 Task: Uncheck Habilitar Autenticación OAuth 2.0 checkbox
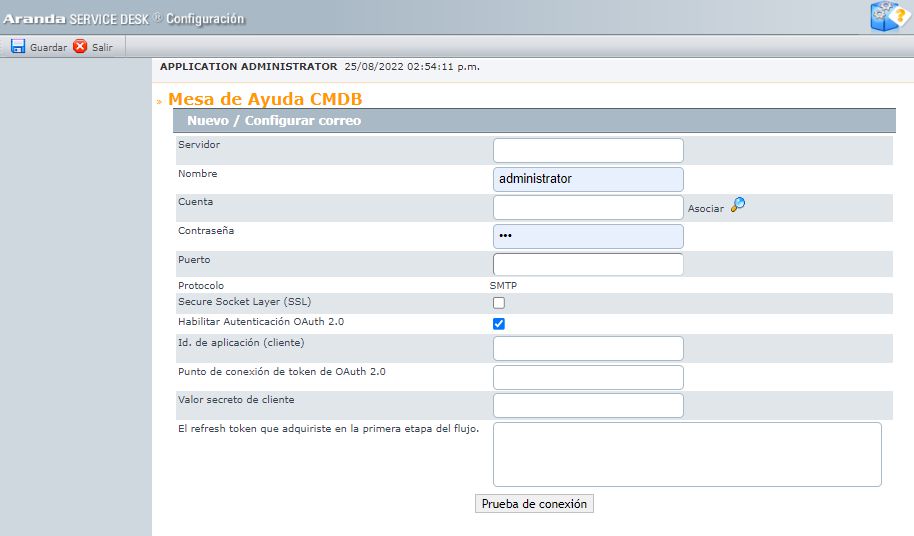pos(499,324)
